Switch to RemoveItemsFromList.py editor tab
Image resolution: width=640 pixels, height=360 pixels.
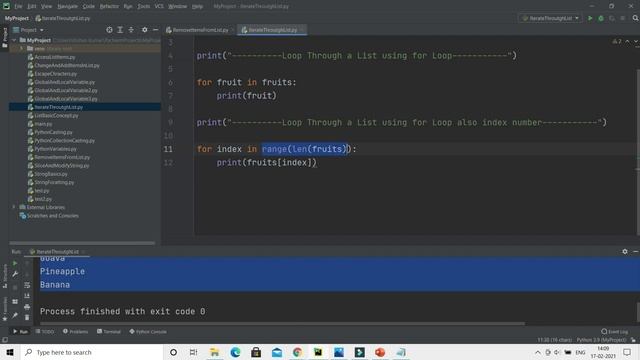tap(200, 30)
